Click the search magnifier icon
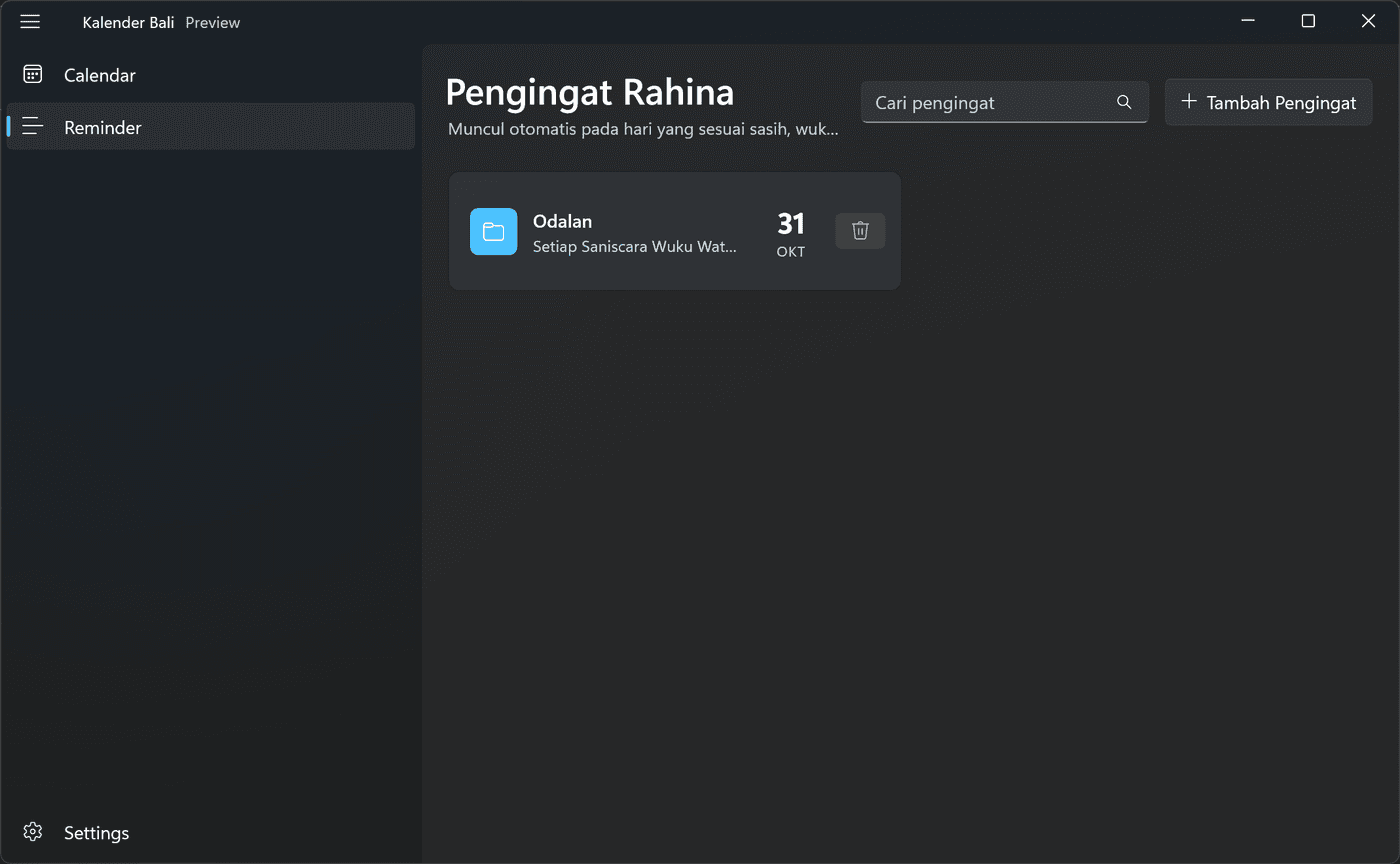The height and width of the screenshot is (864, 1400). 1124,102
